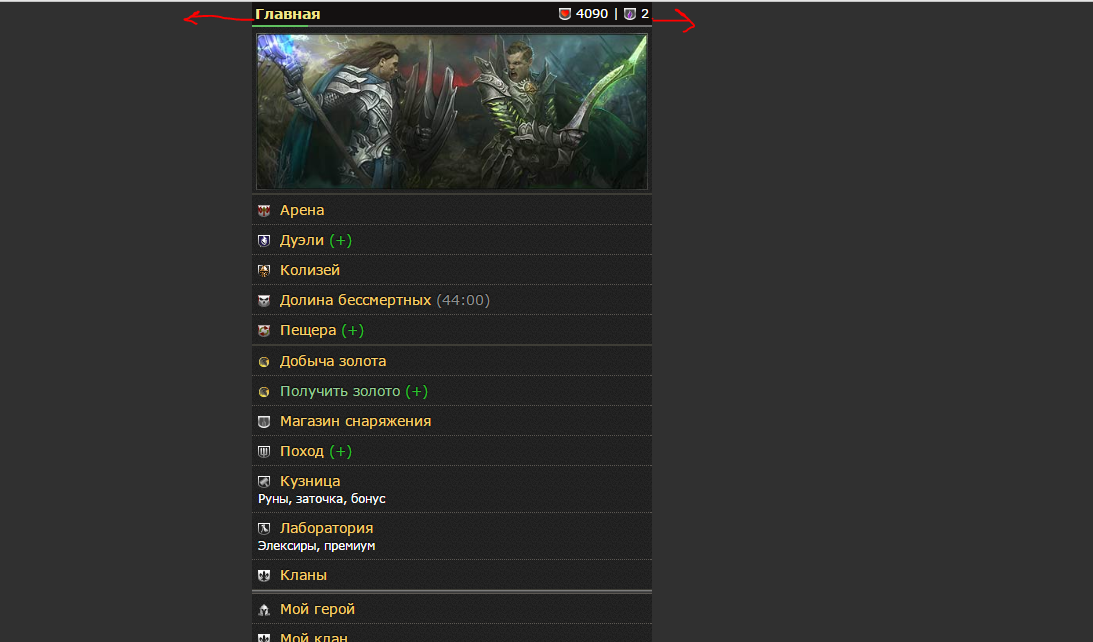Click the Arena icon
1093x642 pixels.
click(x=264, y=211)
